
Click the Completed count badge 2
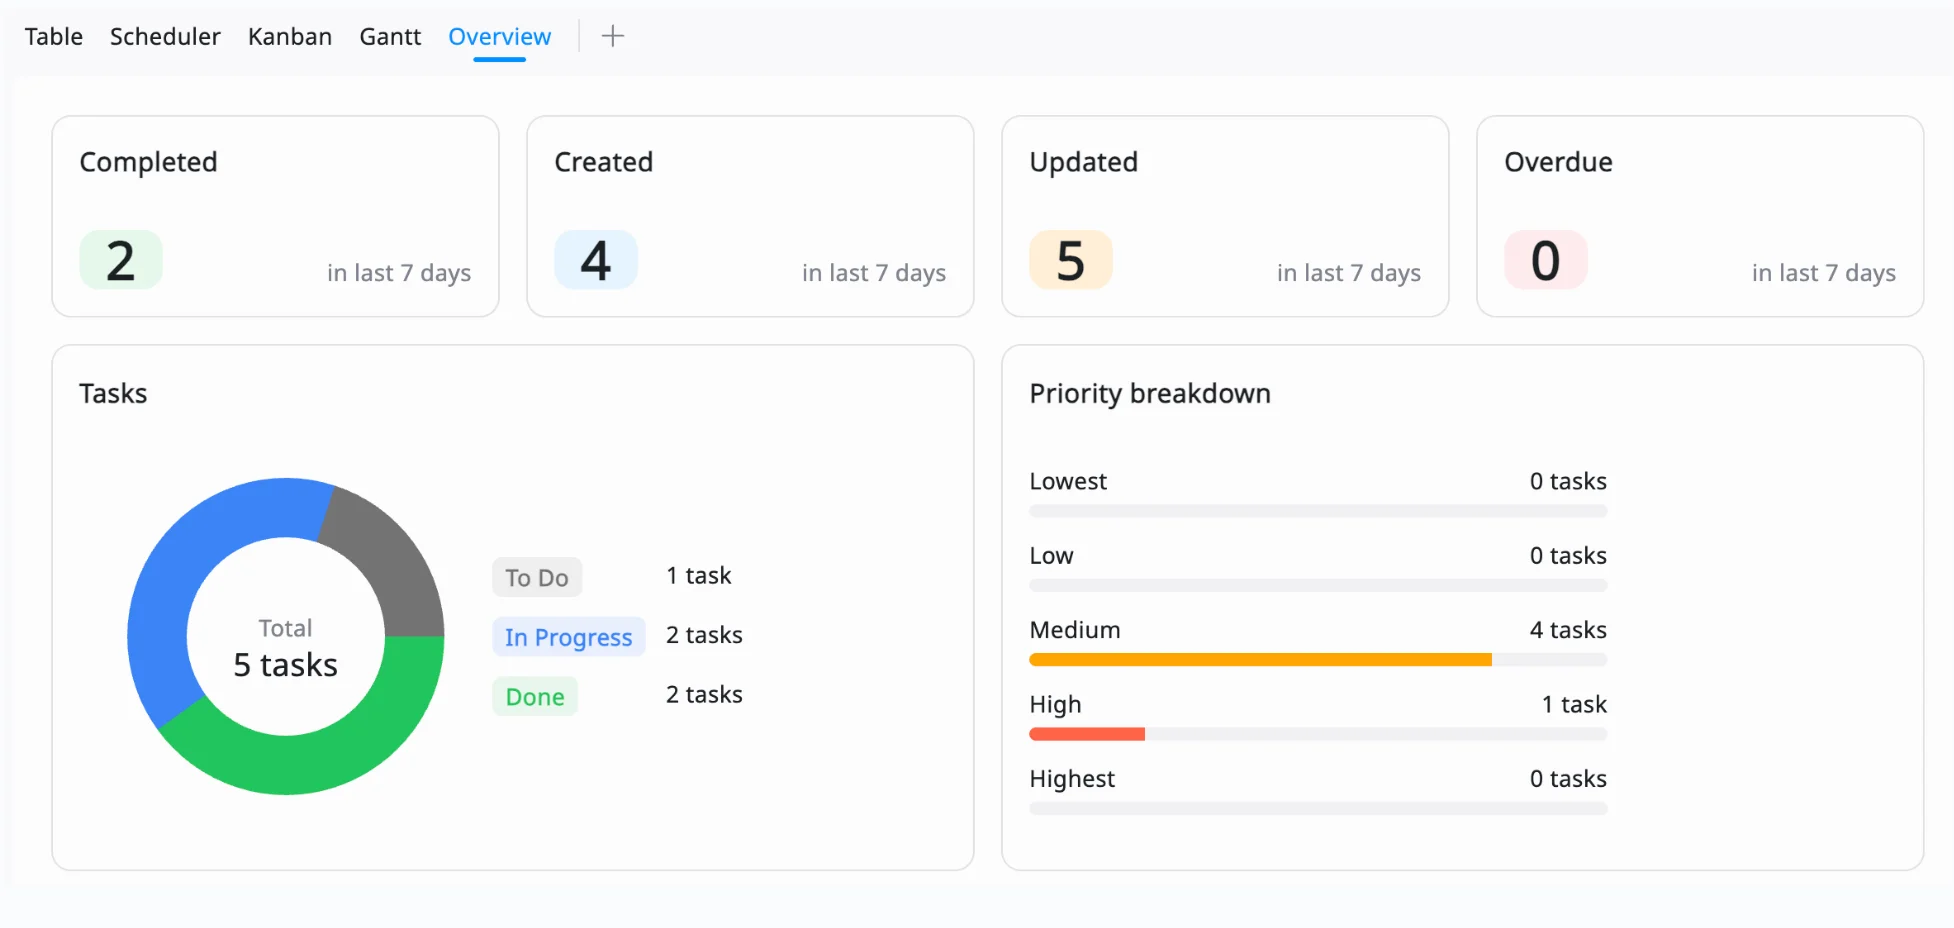coord(121,260)
